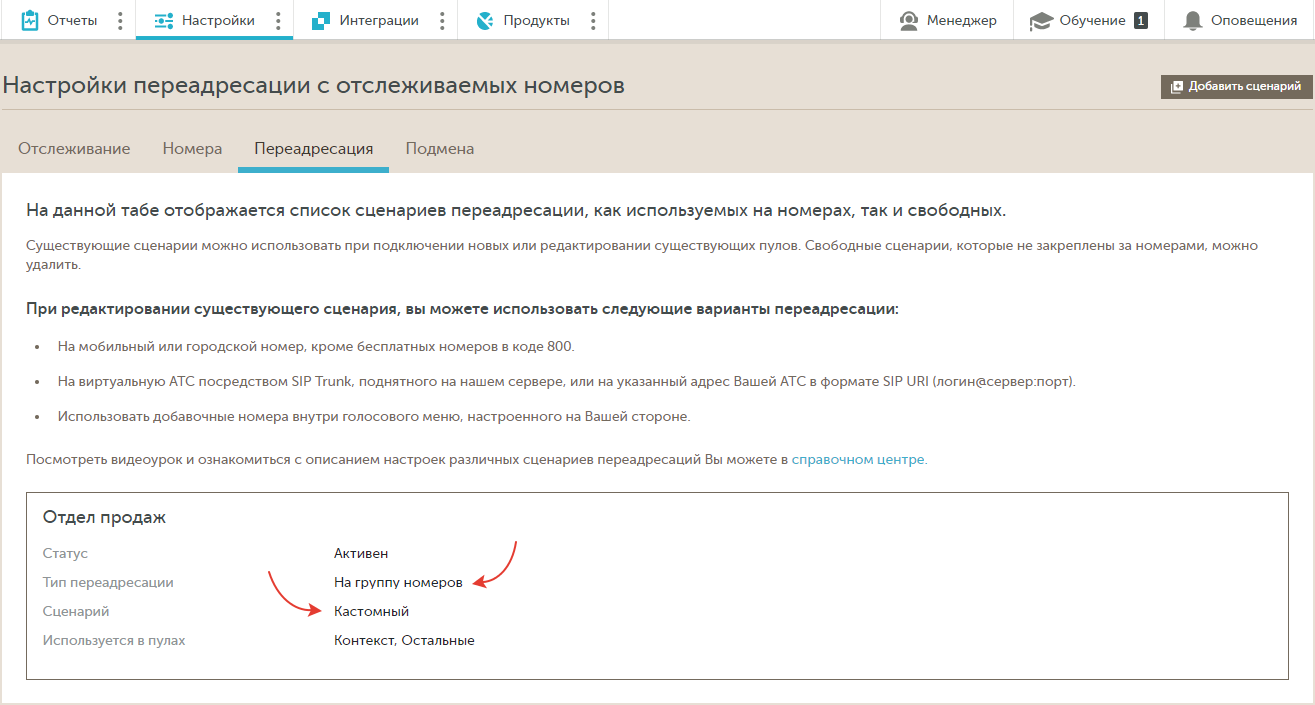Image resolution: width=1315 pixels, height=705 pixels.
Task: Expand the three-dot menu beside Продукты
Action: 593,20
